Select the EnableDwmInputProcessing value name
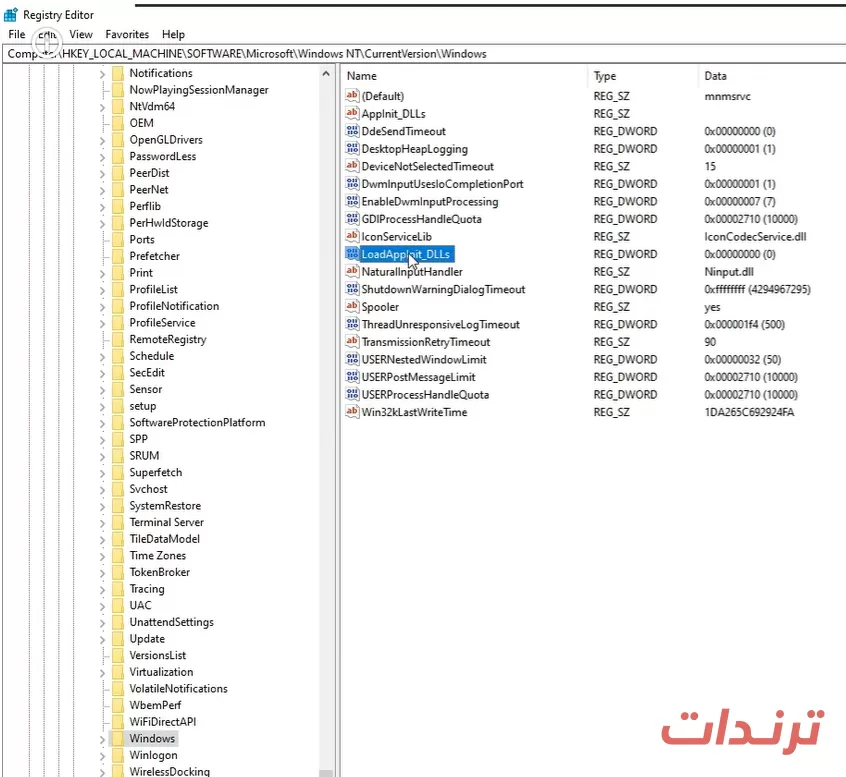 [429, 201]
